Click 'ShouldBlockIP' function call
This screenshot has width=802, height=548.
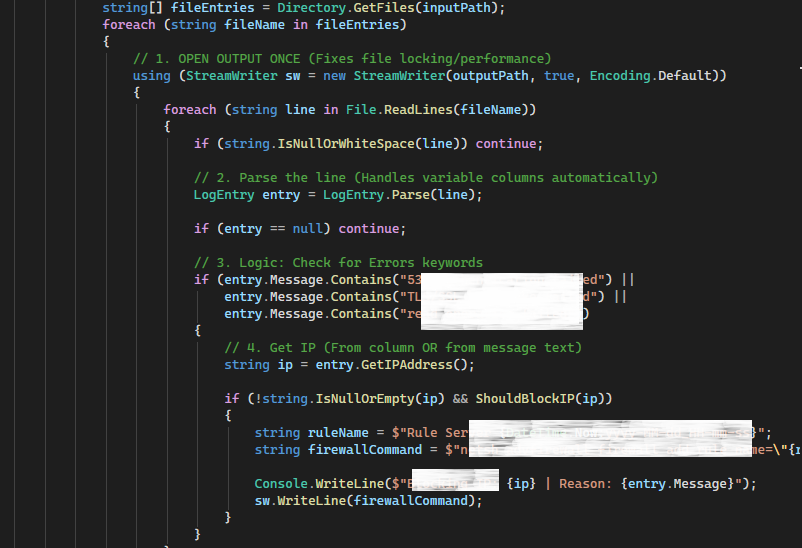click(x=525, y=399)
